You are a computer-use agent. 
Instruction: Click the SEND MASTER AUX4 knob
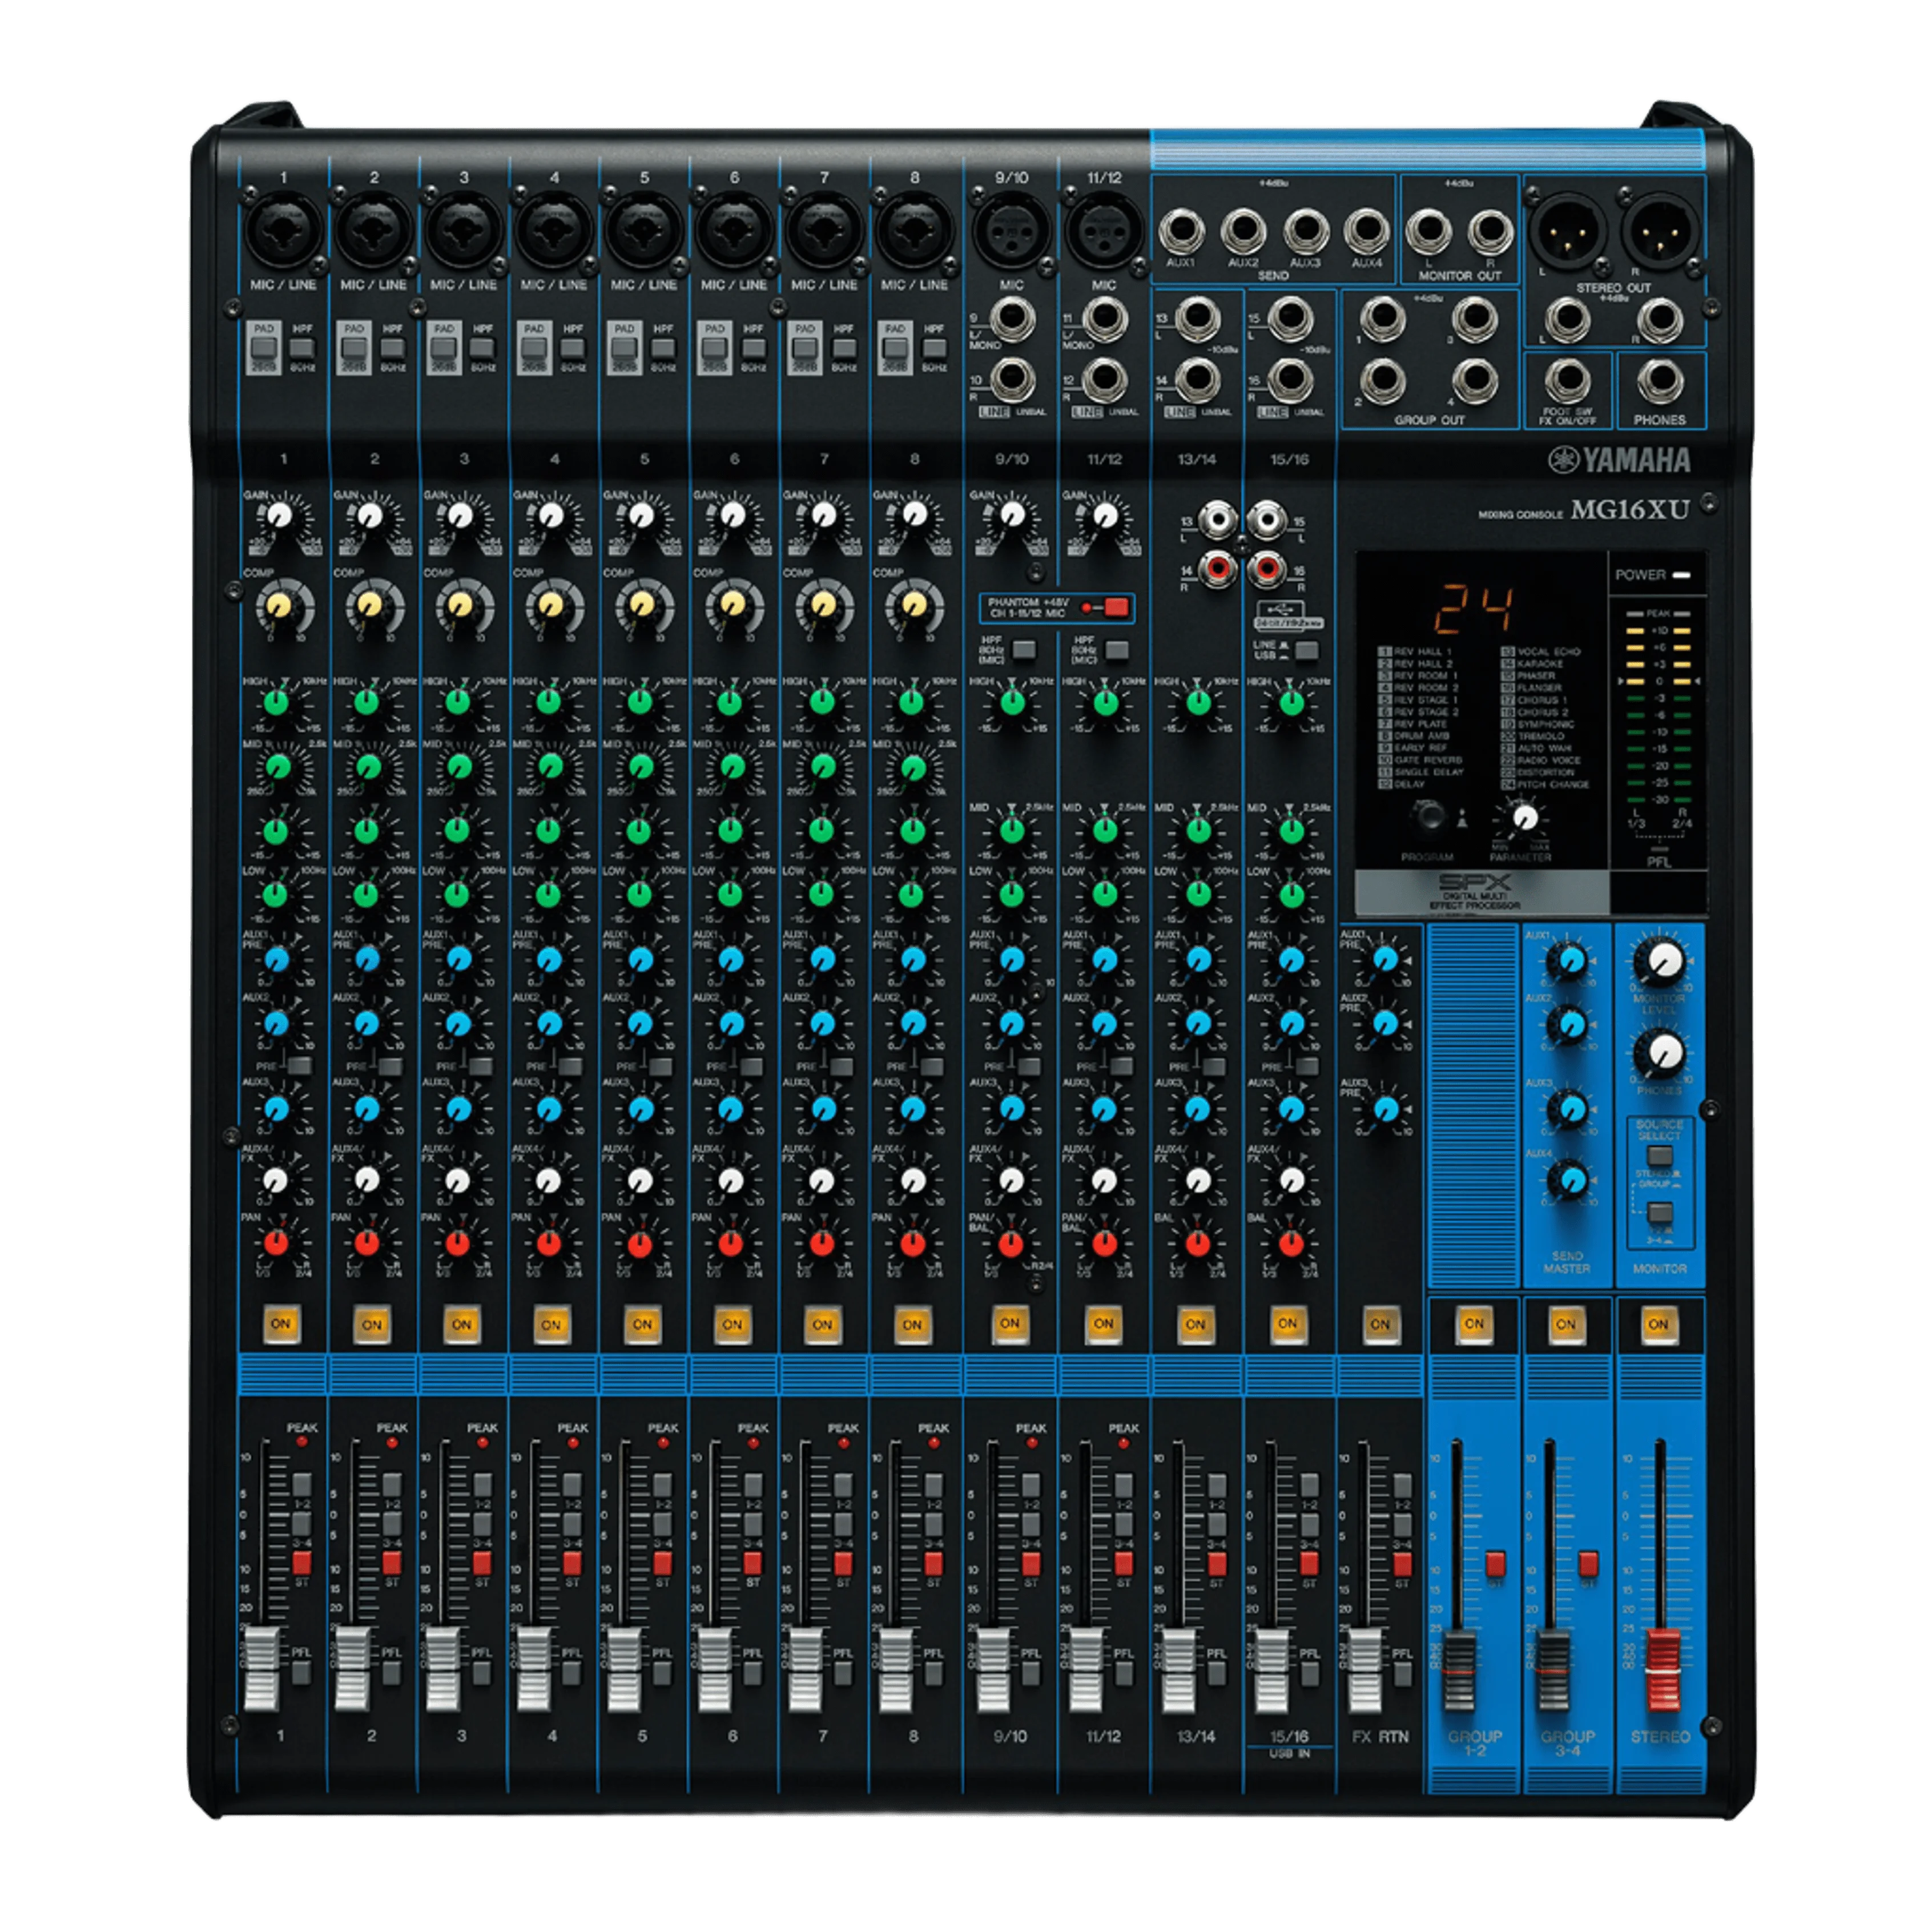[1570, 1180]
